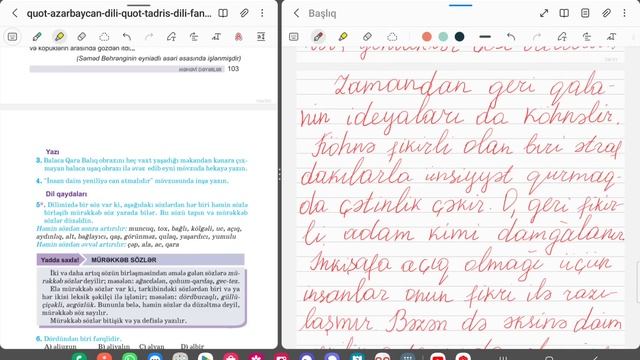This screenshot has height=360, width=640.
Task: Open reading mode in the left PDF note
Action: click(x=223, y=13)
